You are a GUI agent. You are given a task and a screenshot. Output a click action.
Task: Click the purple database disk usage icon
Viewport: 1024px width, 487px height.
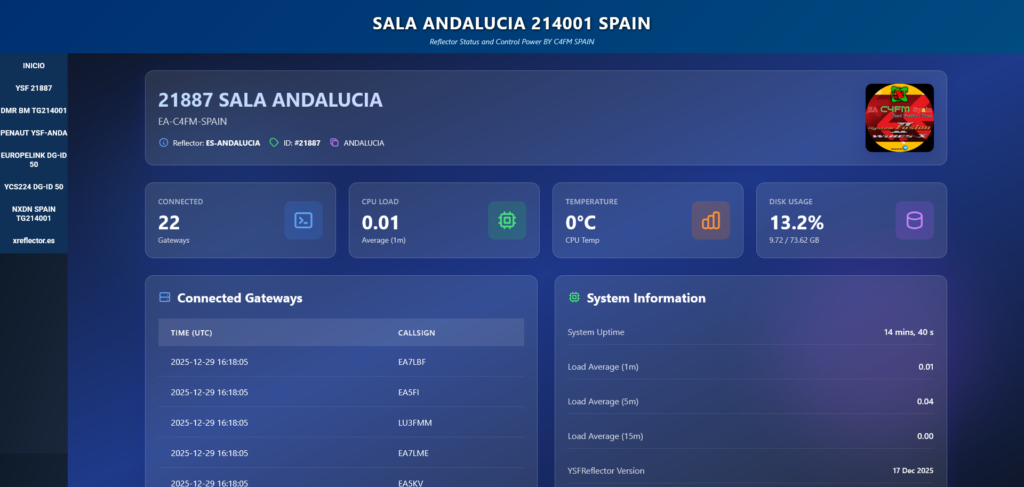[914, 220]
